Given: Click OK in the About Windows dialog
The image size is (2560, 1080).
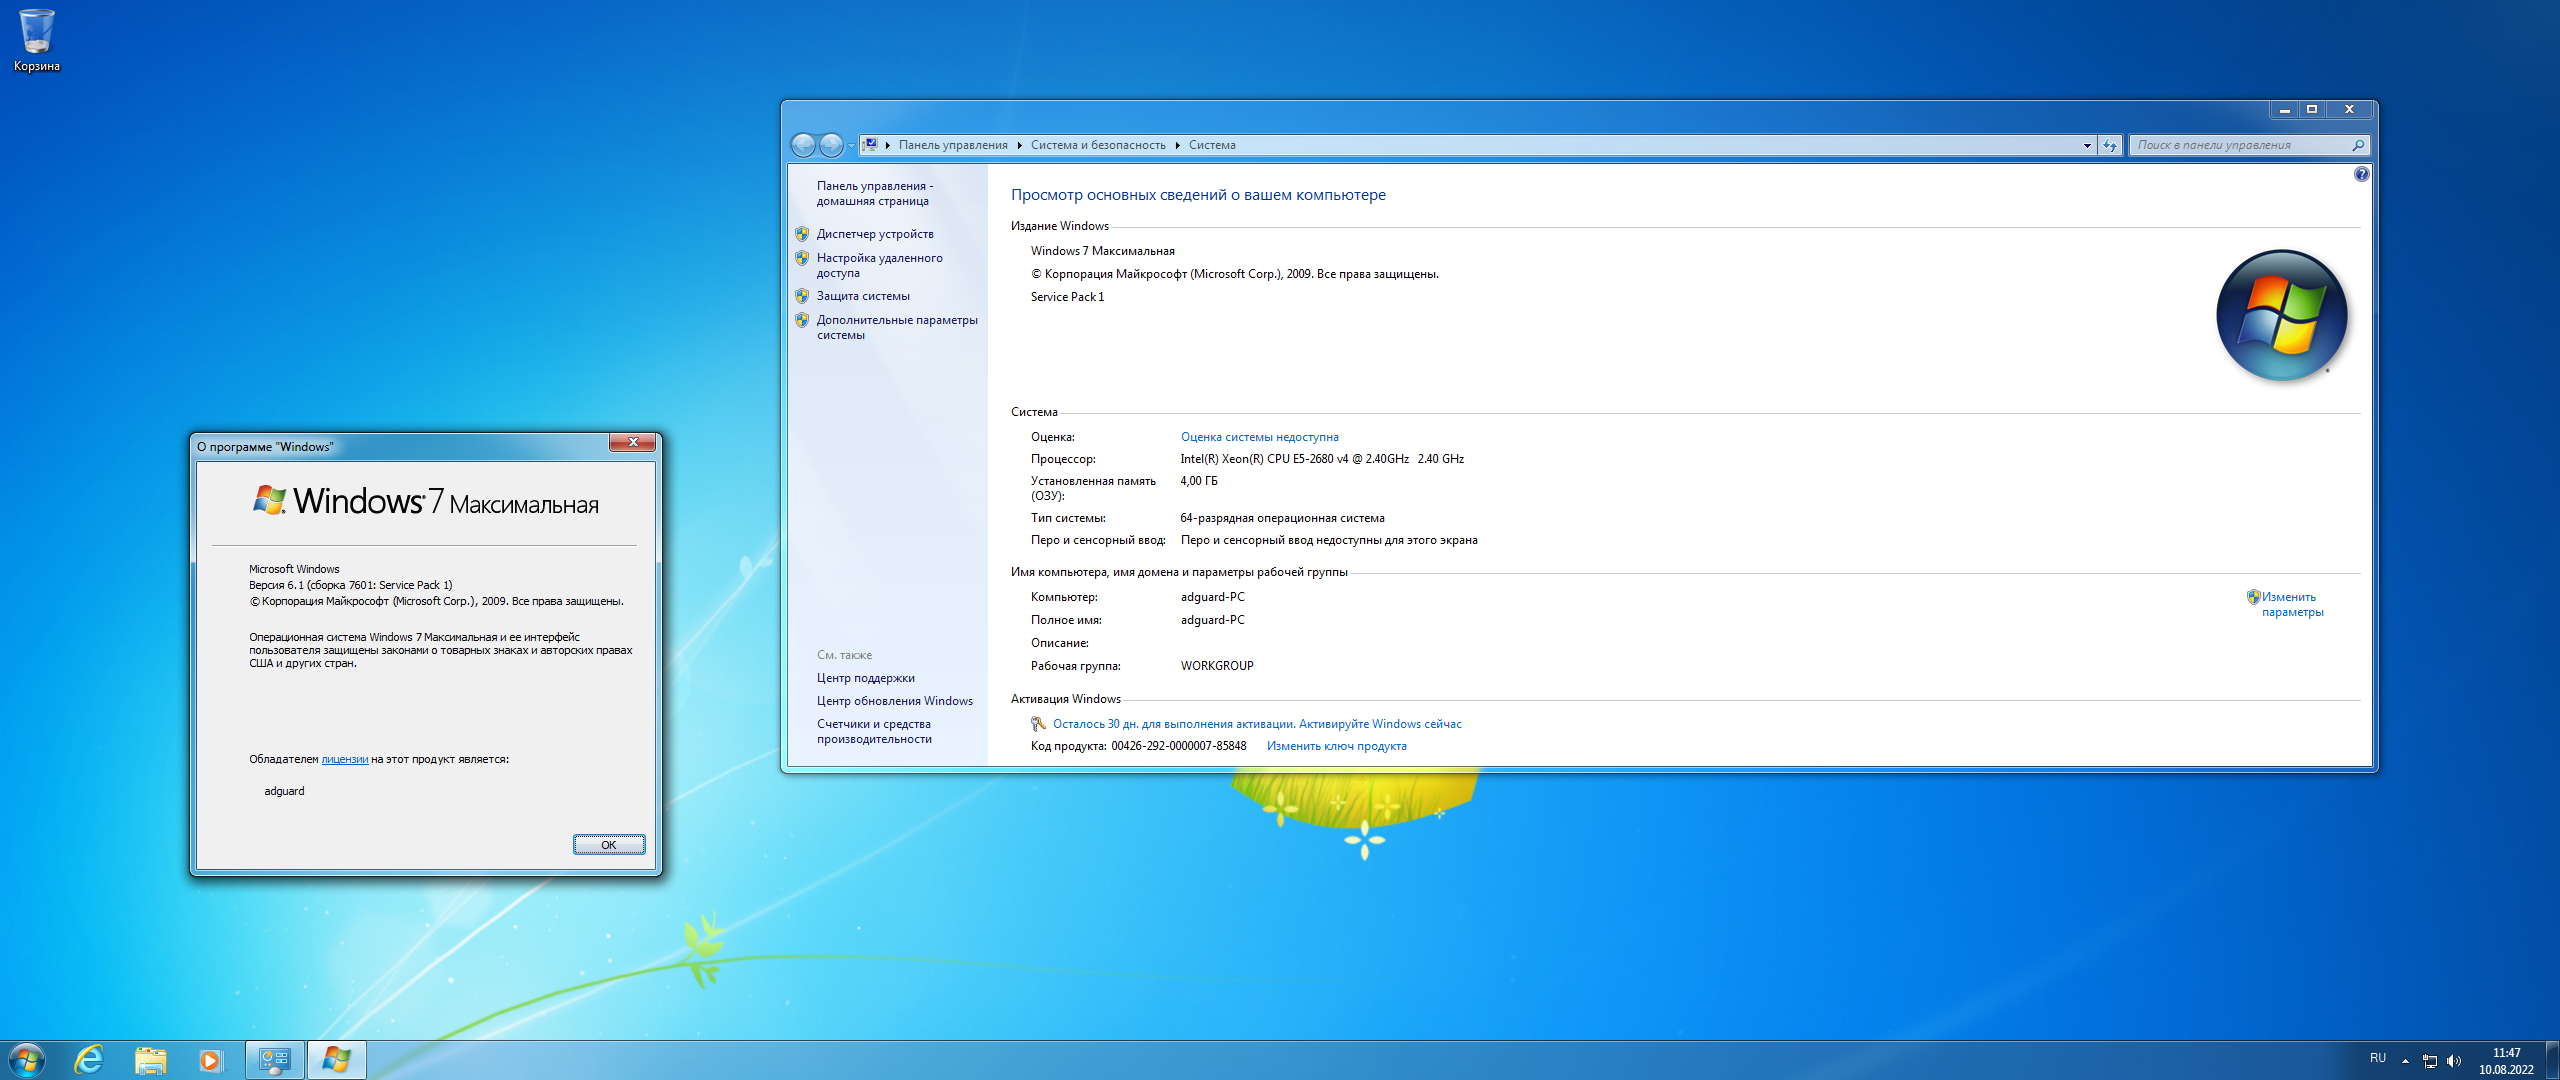Looking at the screenshot, I should point(609,845).
